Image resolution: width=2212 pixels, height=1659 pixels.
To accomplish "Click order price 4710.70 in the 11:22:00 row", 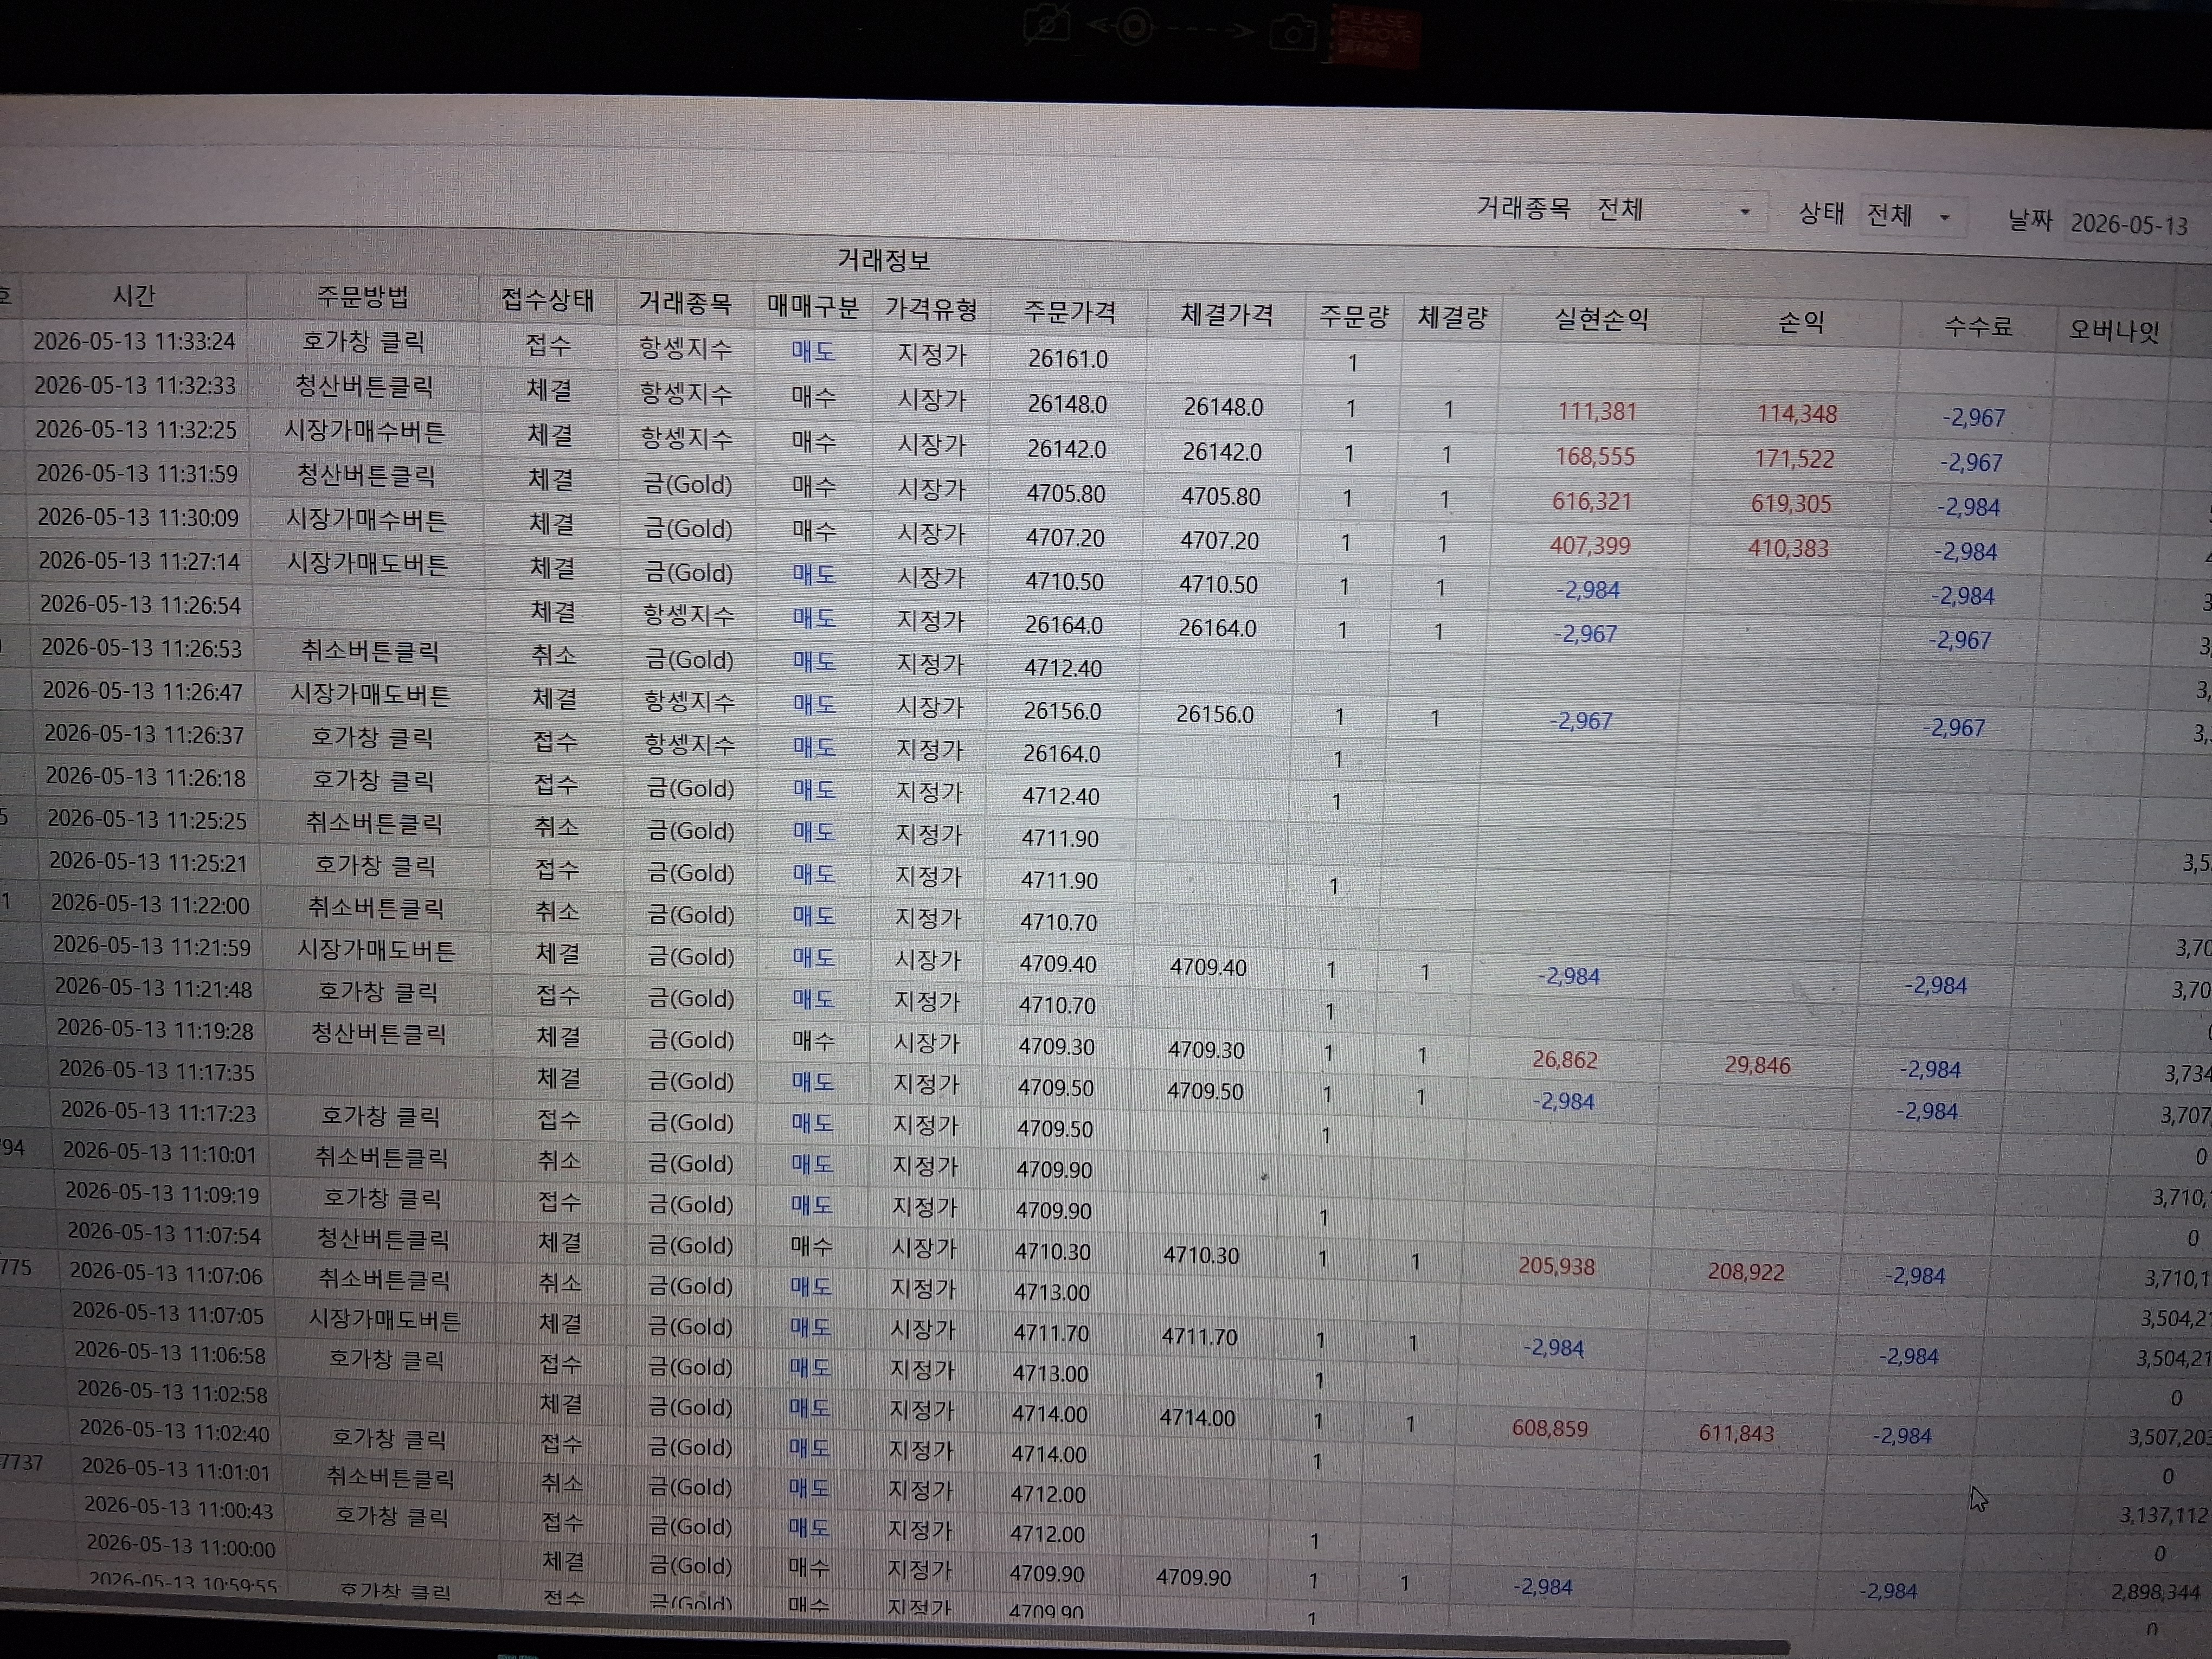I will tap(1059, 922).
